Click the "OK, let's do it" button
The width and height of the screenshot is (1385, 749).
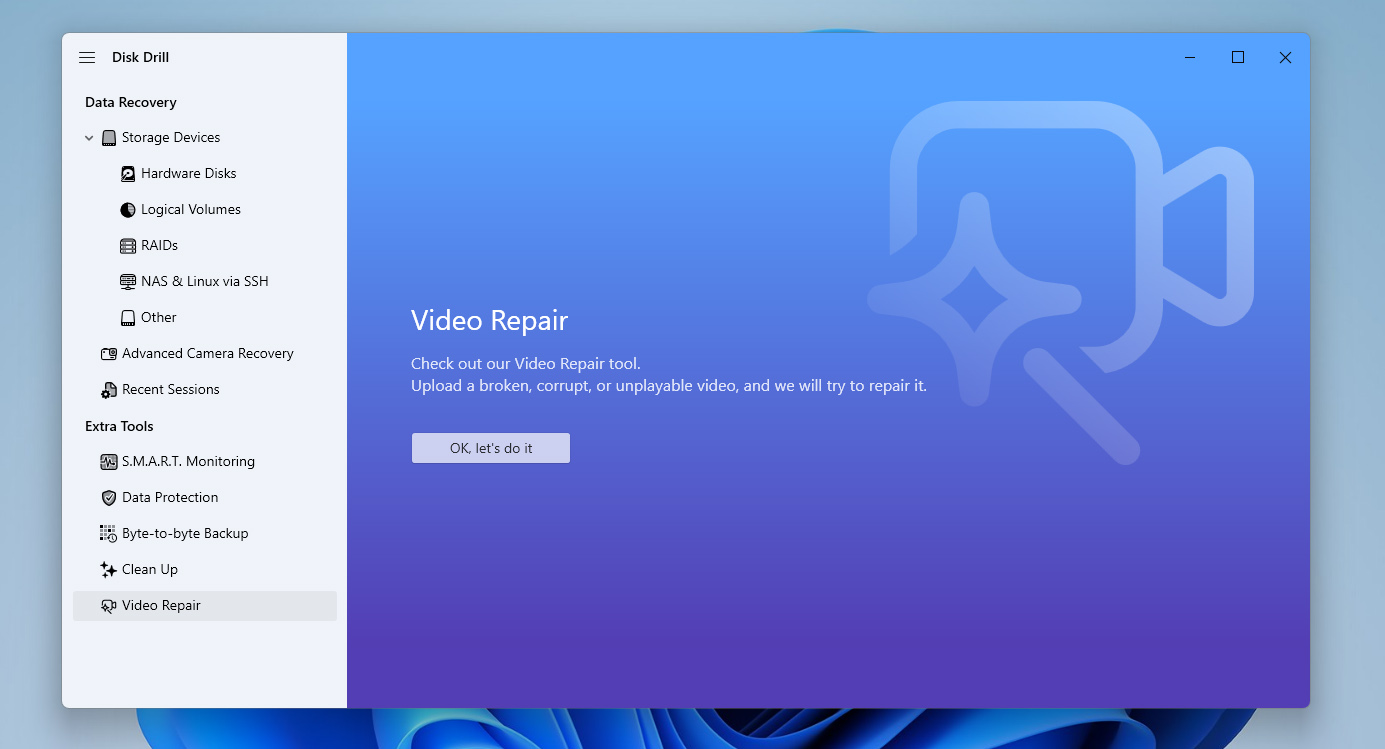coord(490,448)
